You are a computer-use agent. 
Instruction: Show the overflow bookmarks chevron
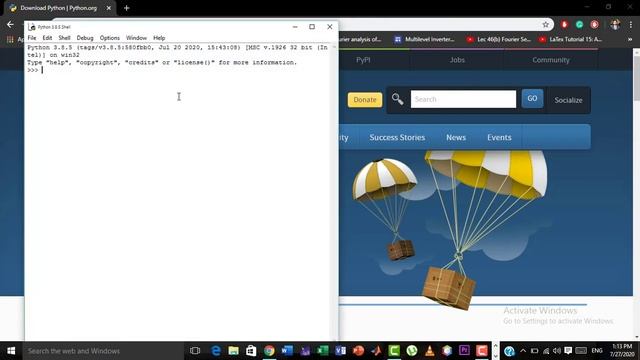pos(630,39)
